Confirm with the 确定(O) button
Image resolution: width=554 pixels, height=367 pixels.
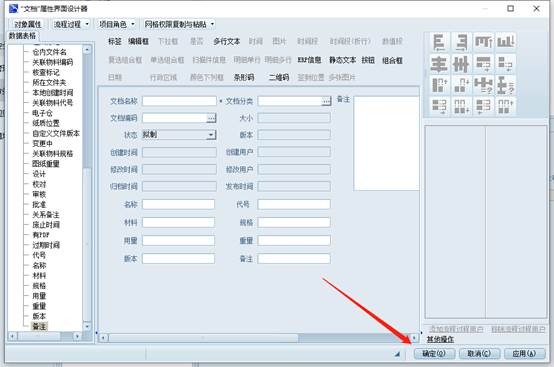click(x=434, y=353)
